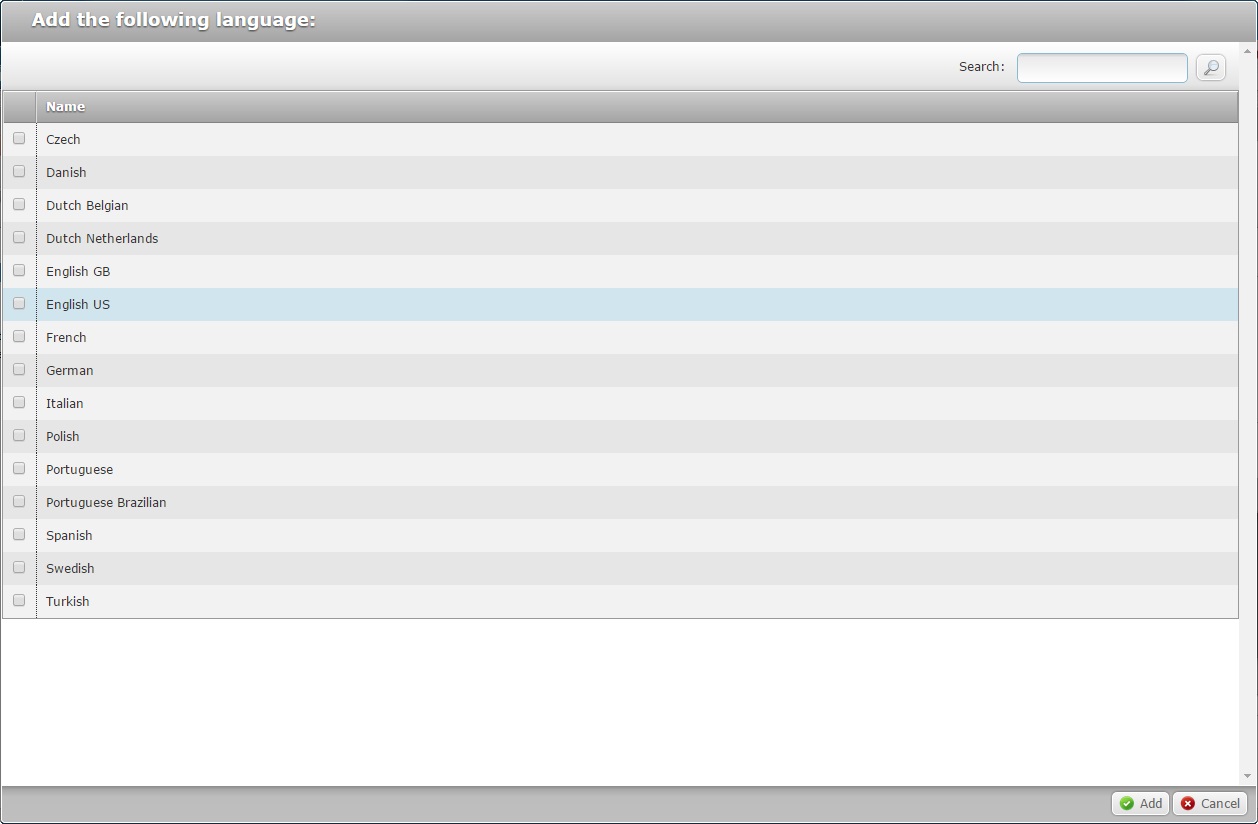Check the English GB checkbox

(19, 271)
